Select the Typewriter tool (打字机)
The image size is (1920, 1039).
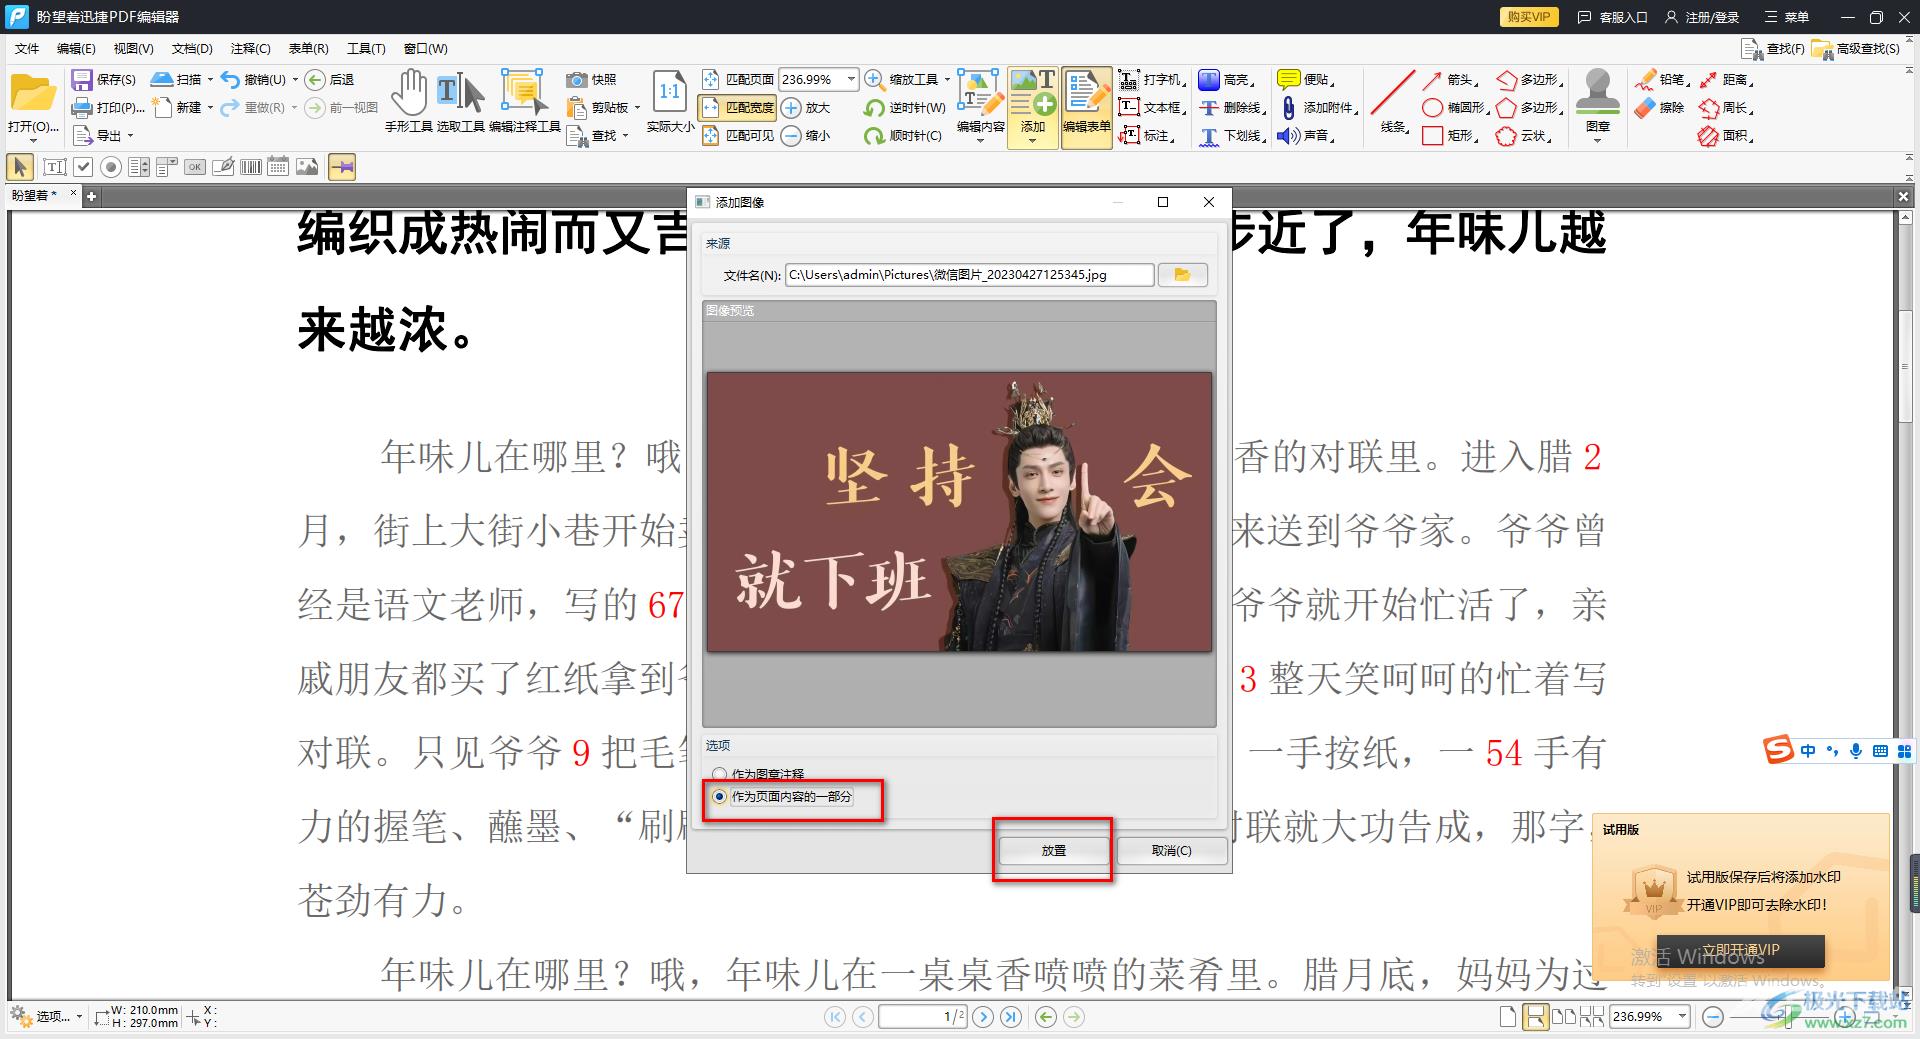click(1151, 79)
